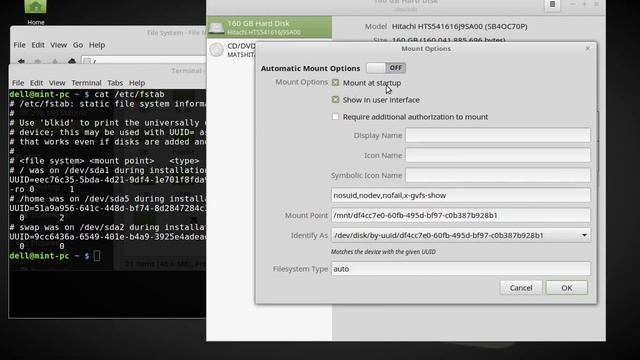640x360 pixels.
Task: Open file manager Go menu
Action: pyautogui.click(x=78, y=45)
